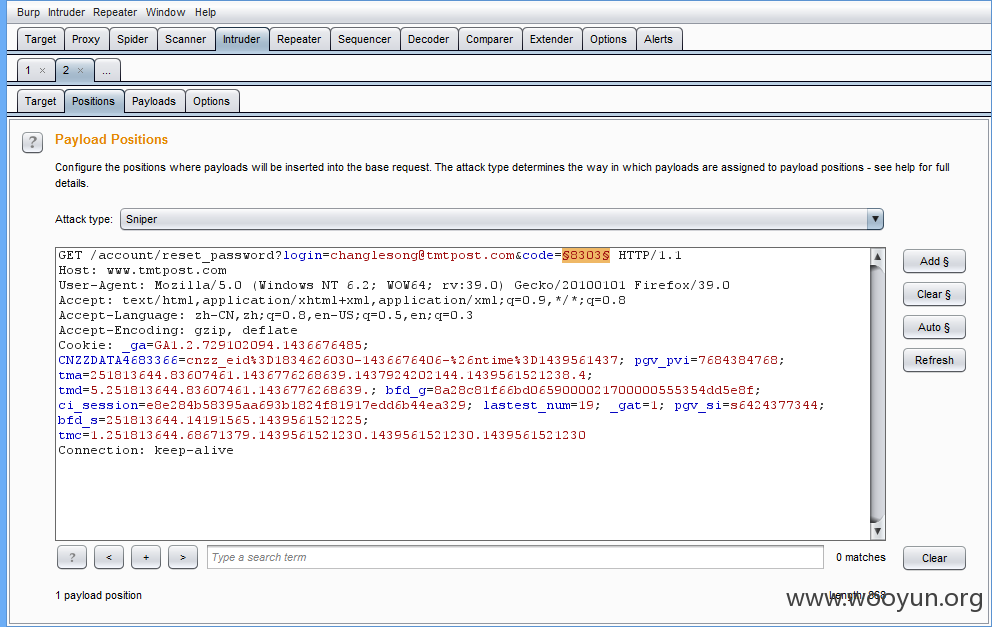The image size is (992, 627).
Task: Focus the search term input field
Action: pos(515,557)
